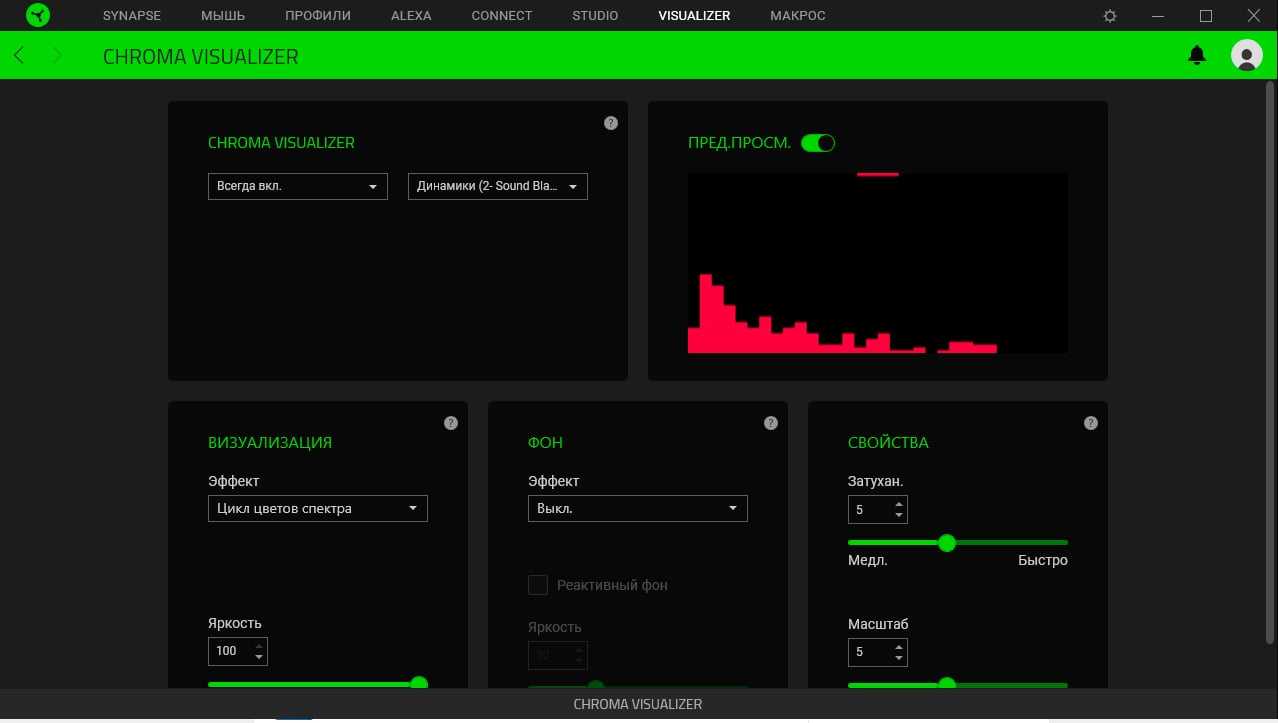Screen dimensions: 1278x723
Task: Click help icon in Визуализация panel
Action: [451, 423]
